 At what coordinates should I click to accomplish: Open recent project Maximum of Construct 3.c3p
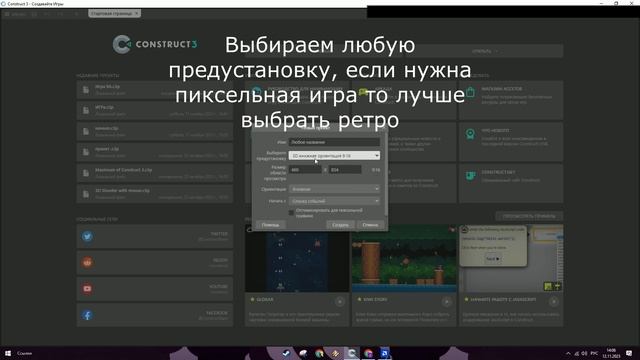155,173
